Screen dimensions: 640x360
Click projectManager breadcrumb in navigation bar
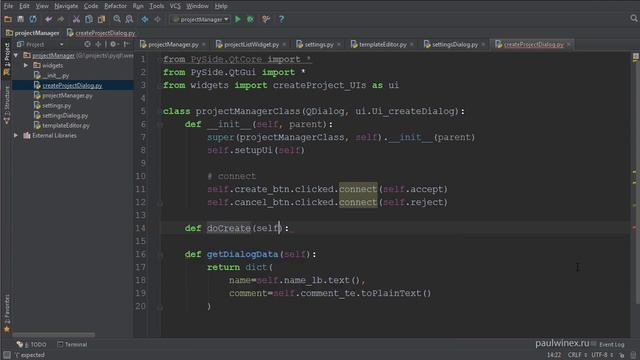tap(33, 33)
